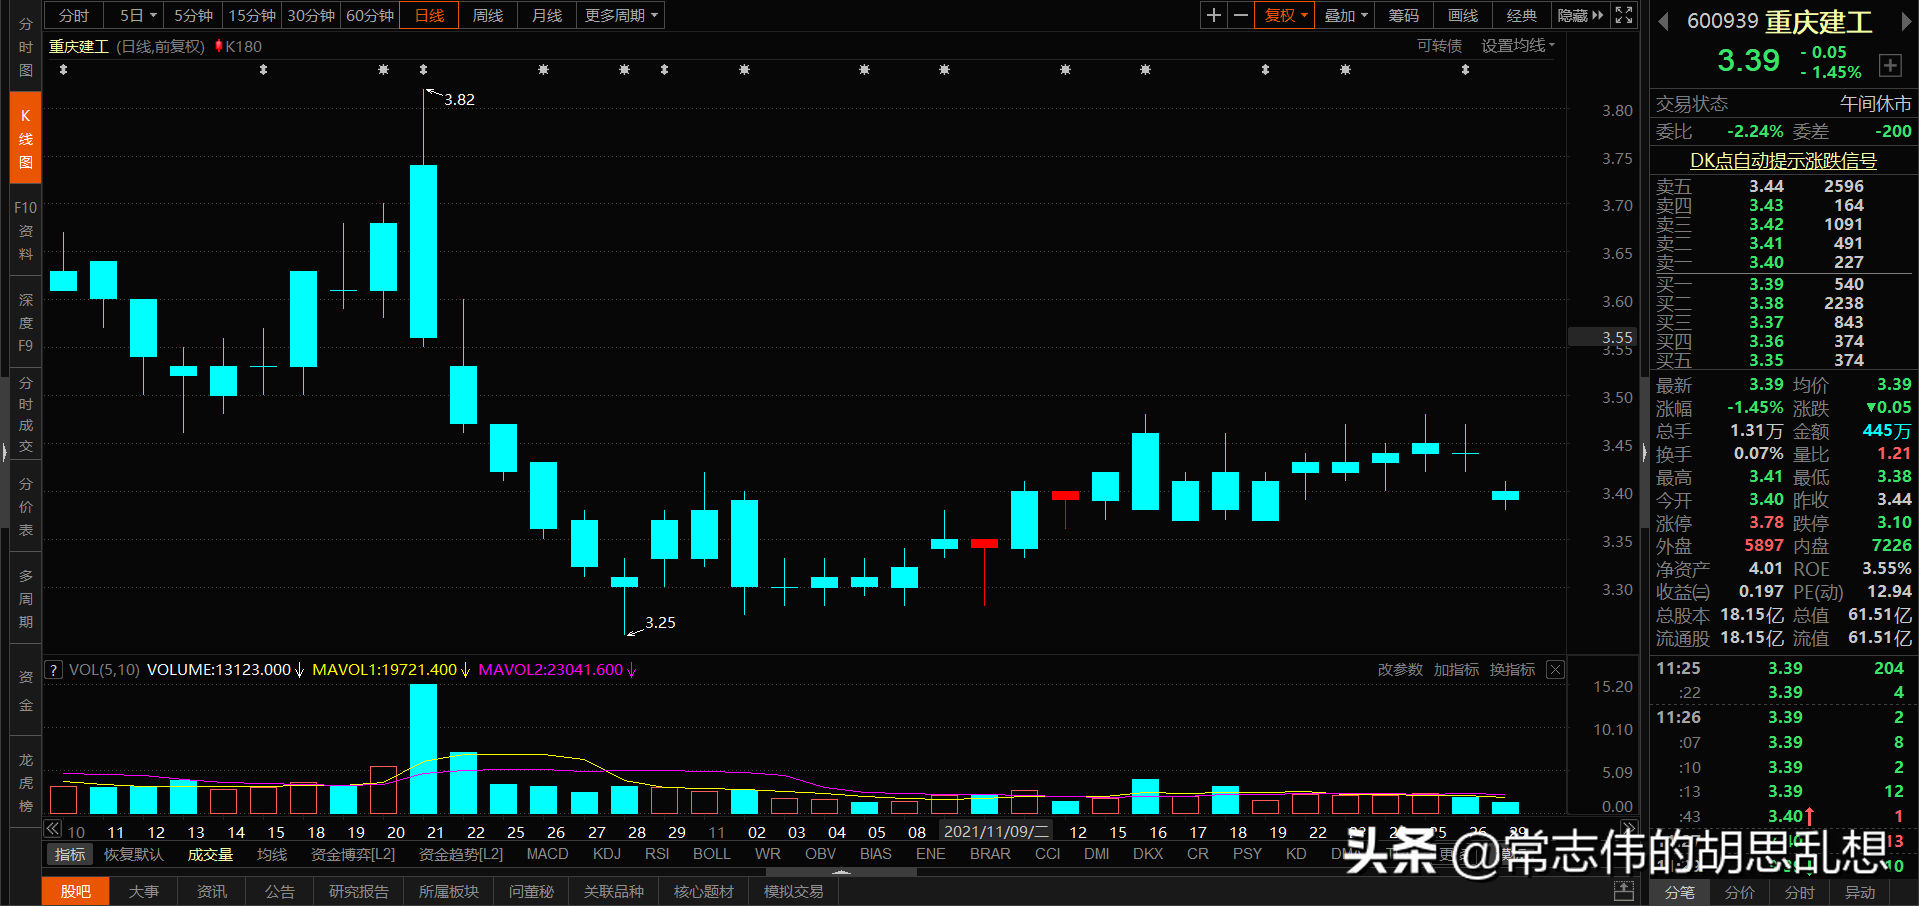Select the 成交量 indicator
Image resolution: width=1919 pixels, height=906 pixels.
210,854
